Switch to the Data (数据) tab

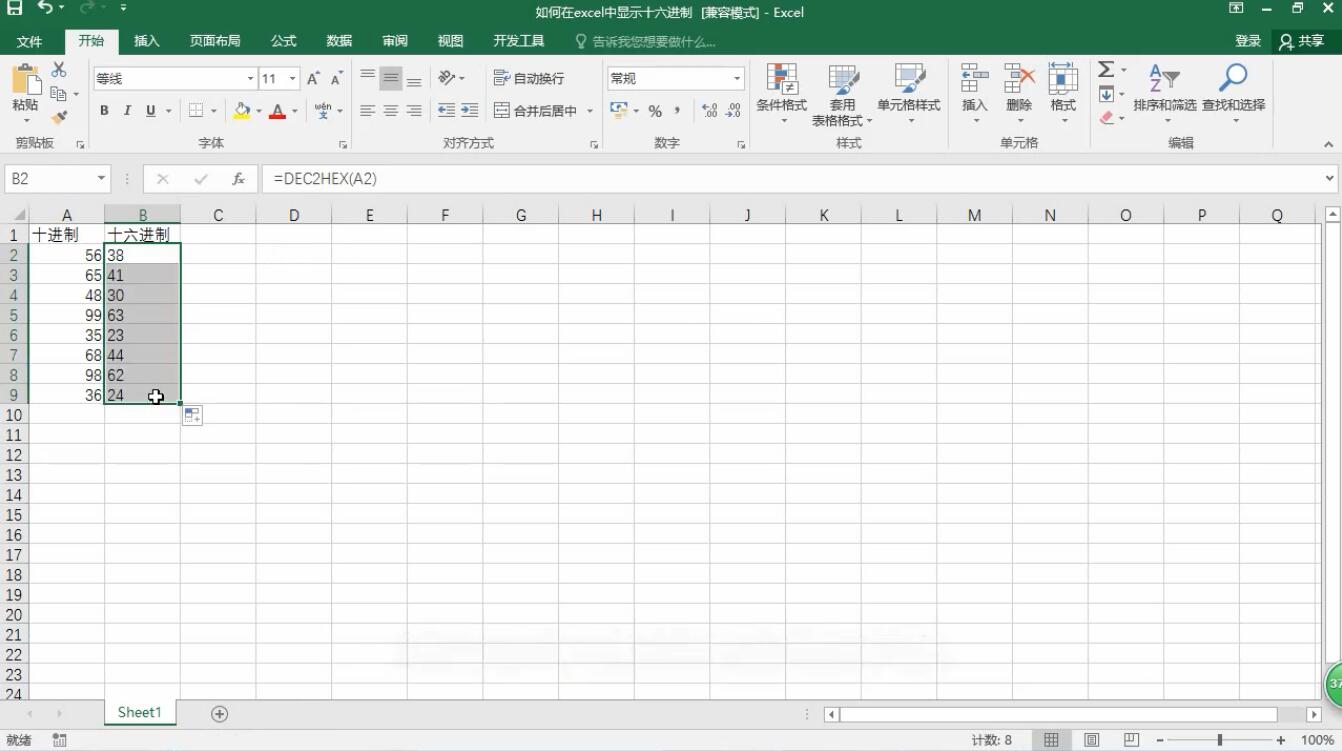coord(339,41)
